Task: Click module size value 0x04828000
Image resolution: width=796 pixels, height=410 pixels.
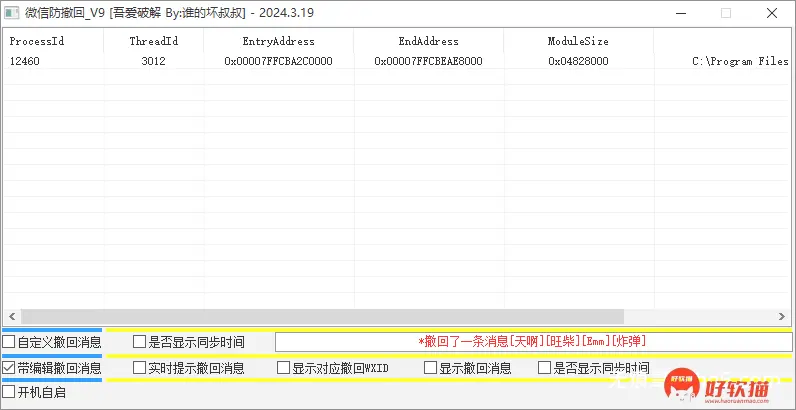Action: [x=578, y=61]
